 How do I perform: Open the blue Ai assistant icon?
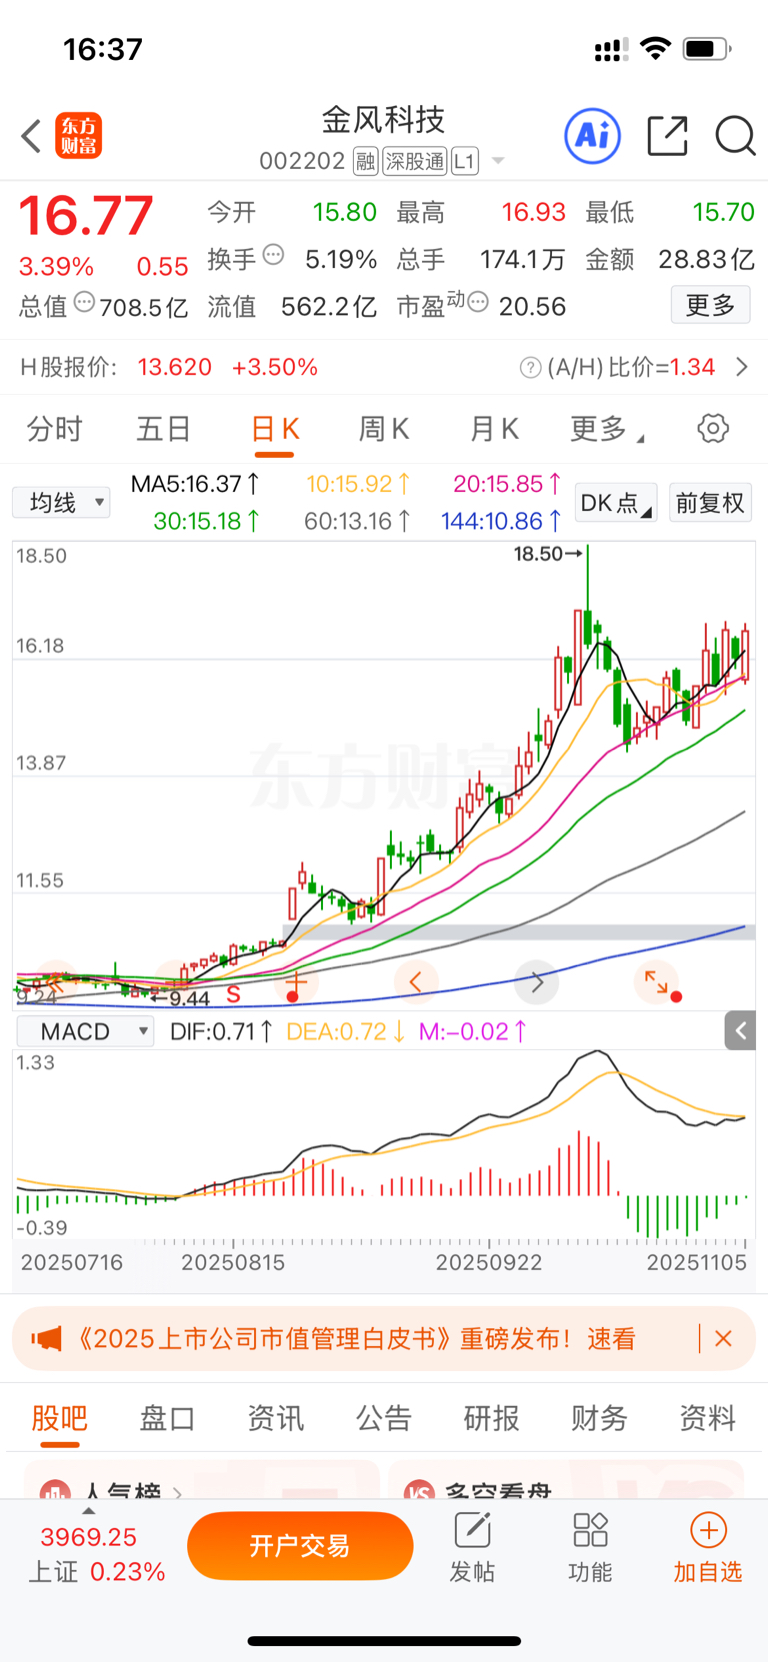click(x=593, y=136)
